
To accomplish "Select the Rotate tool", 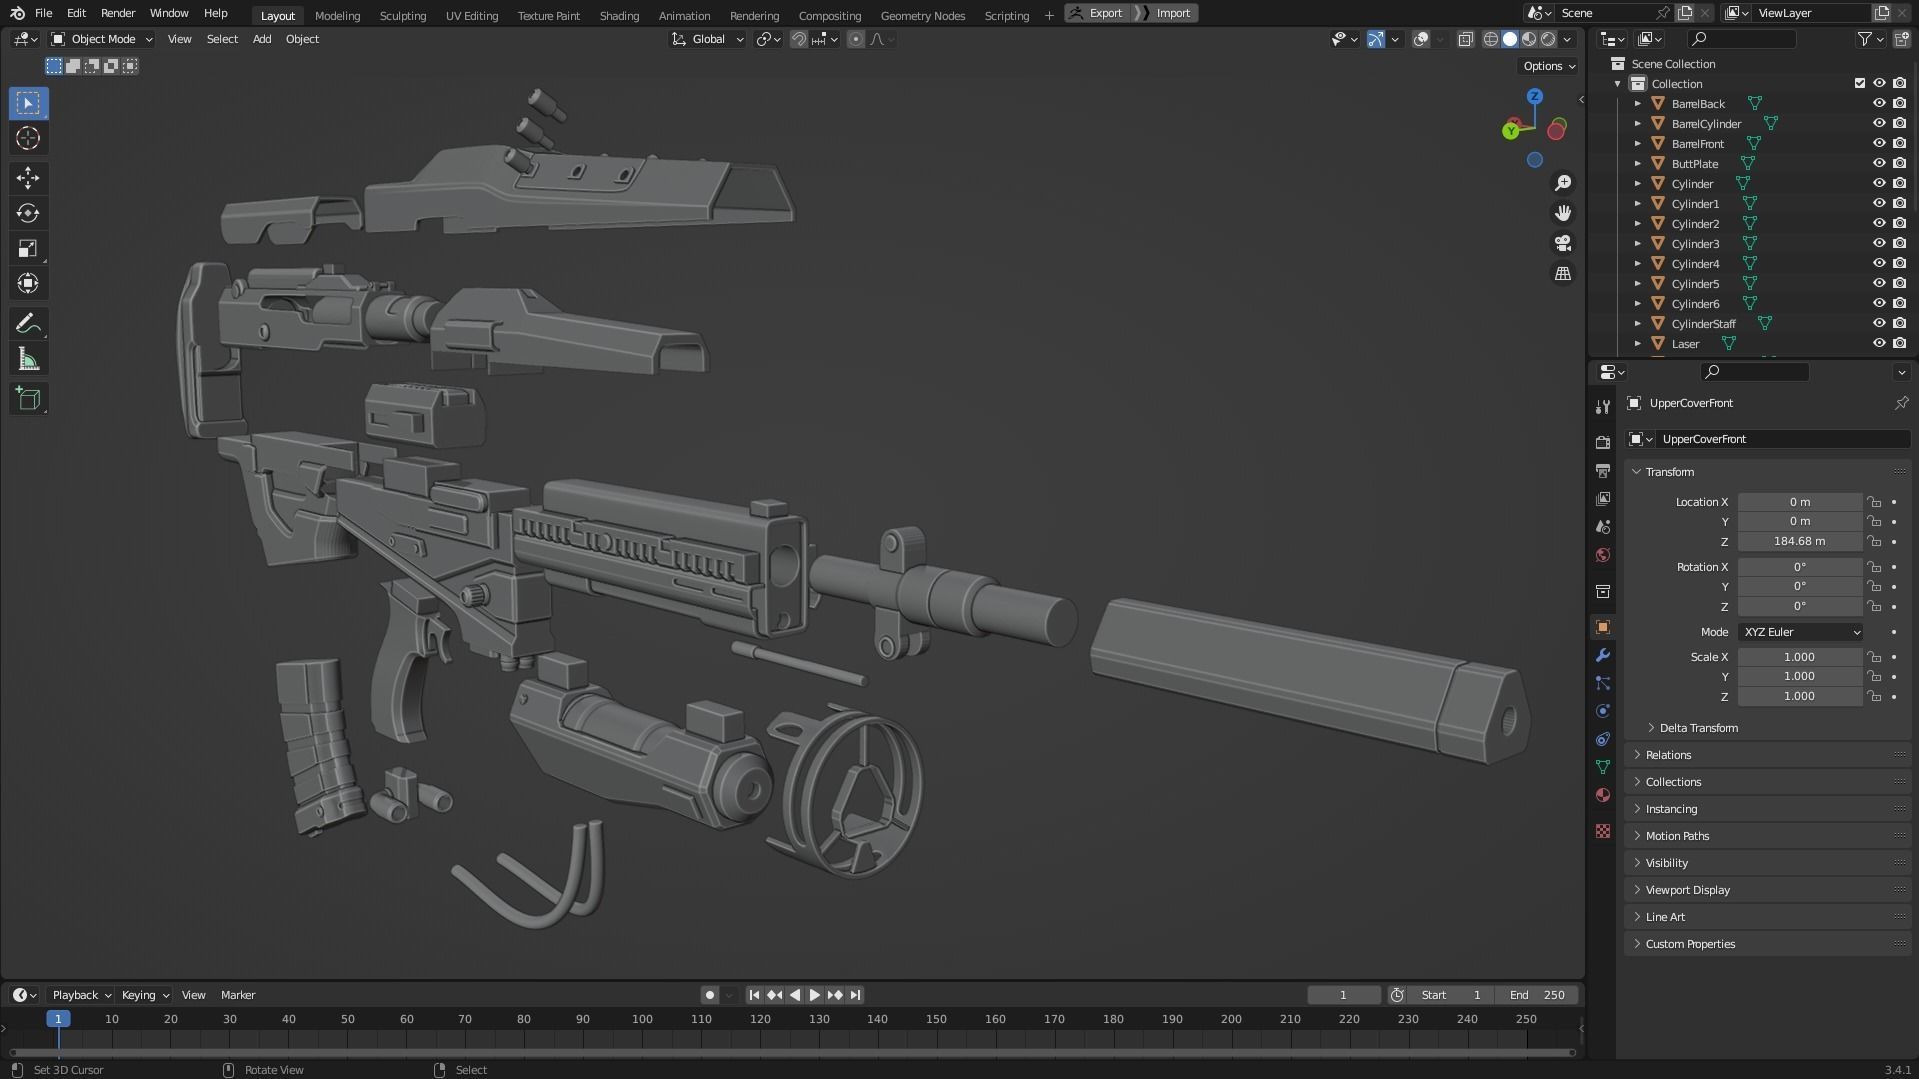I will [x=28, y=213].
